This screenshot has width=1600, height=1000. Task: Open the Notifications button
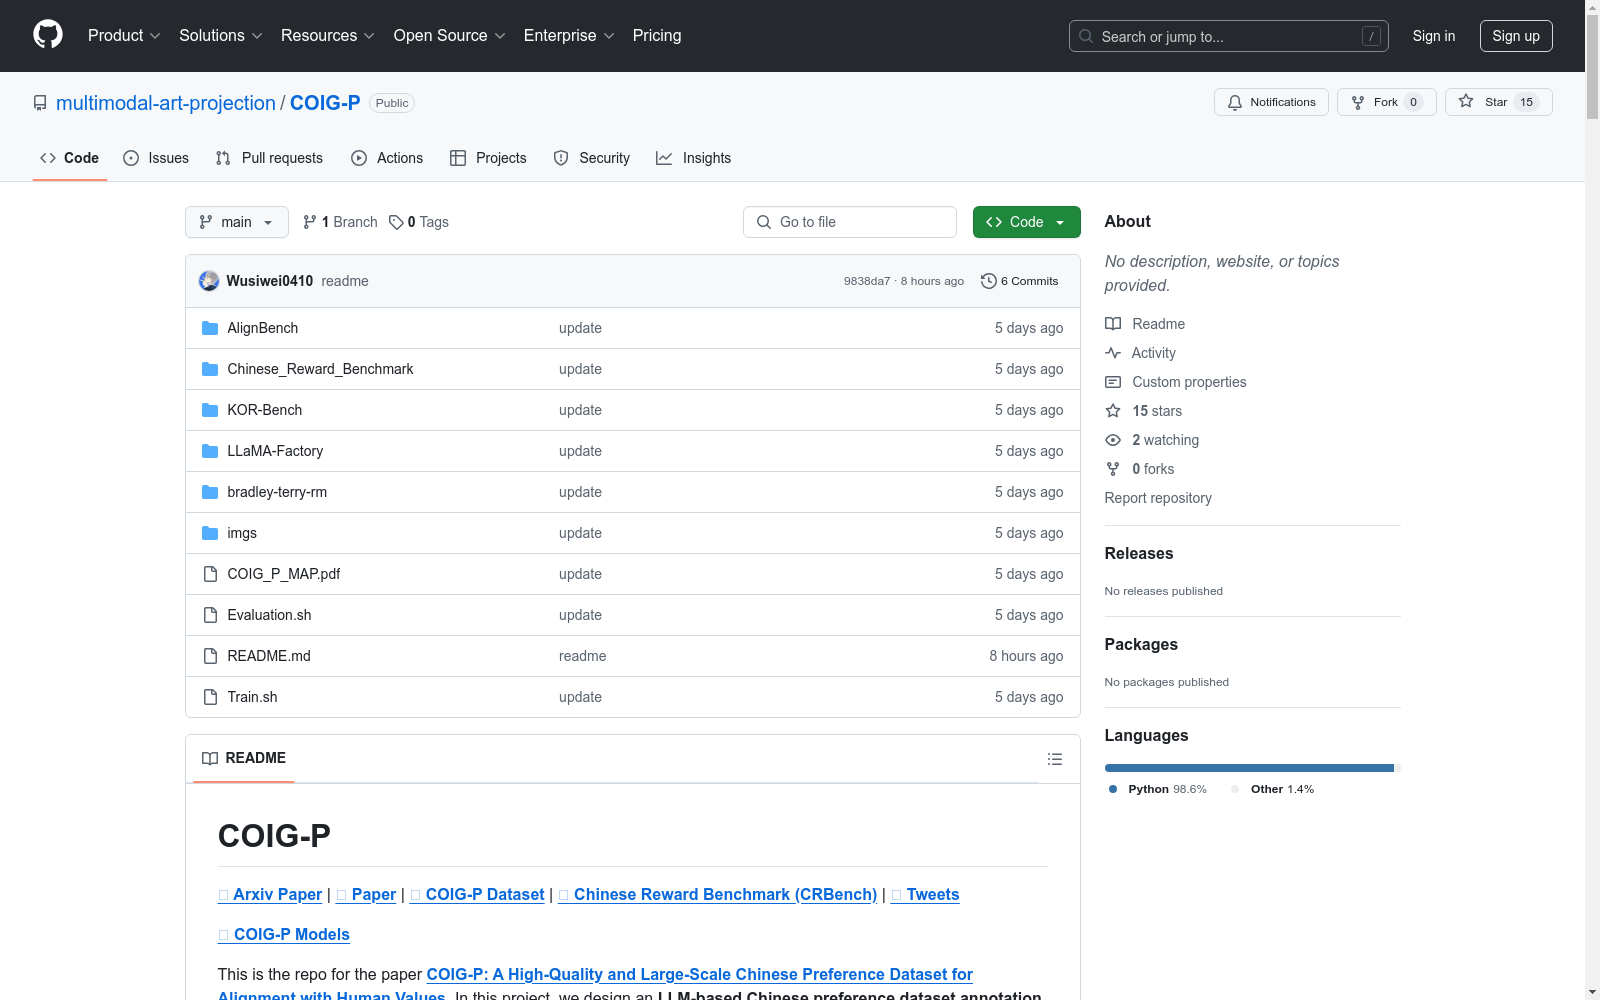(x=1271, y=102)
